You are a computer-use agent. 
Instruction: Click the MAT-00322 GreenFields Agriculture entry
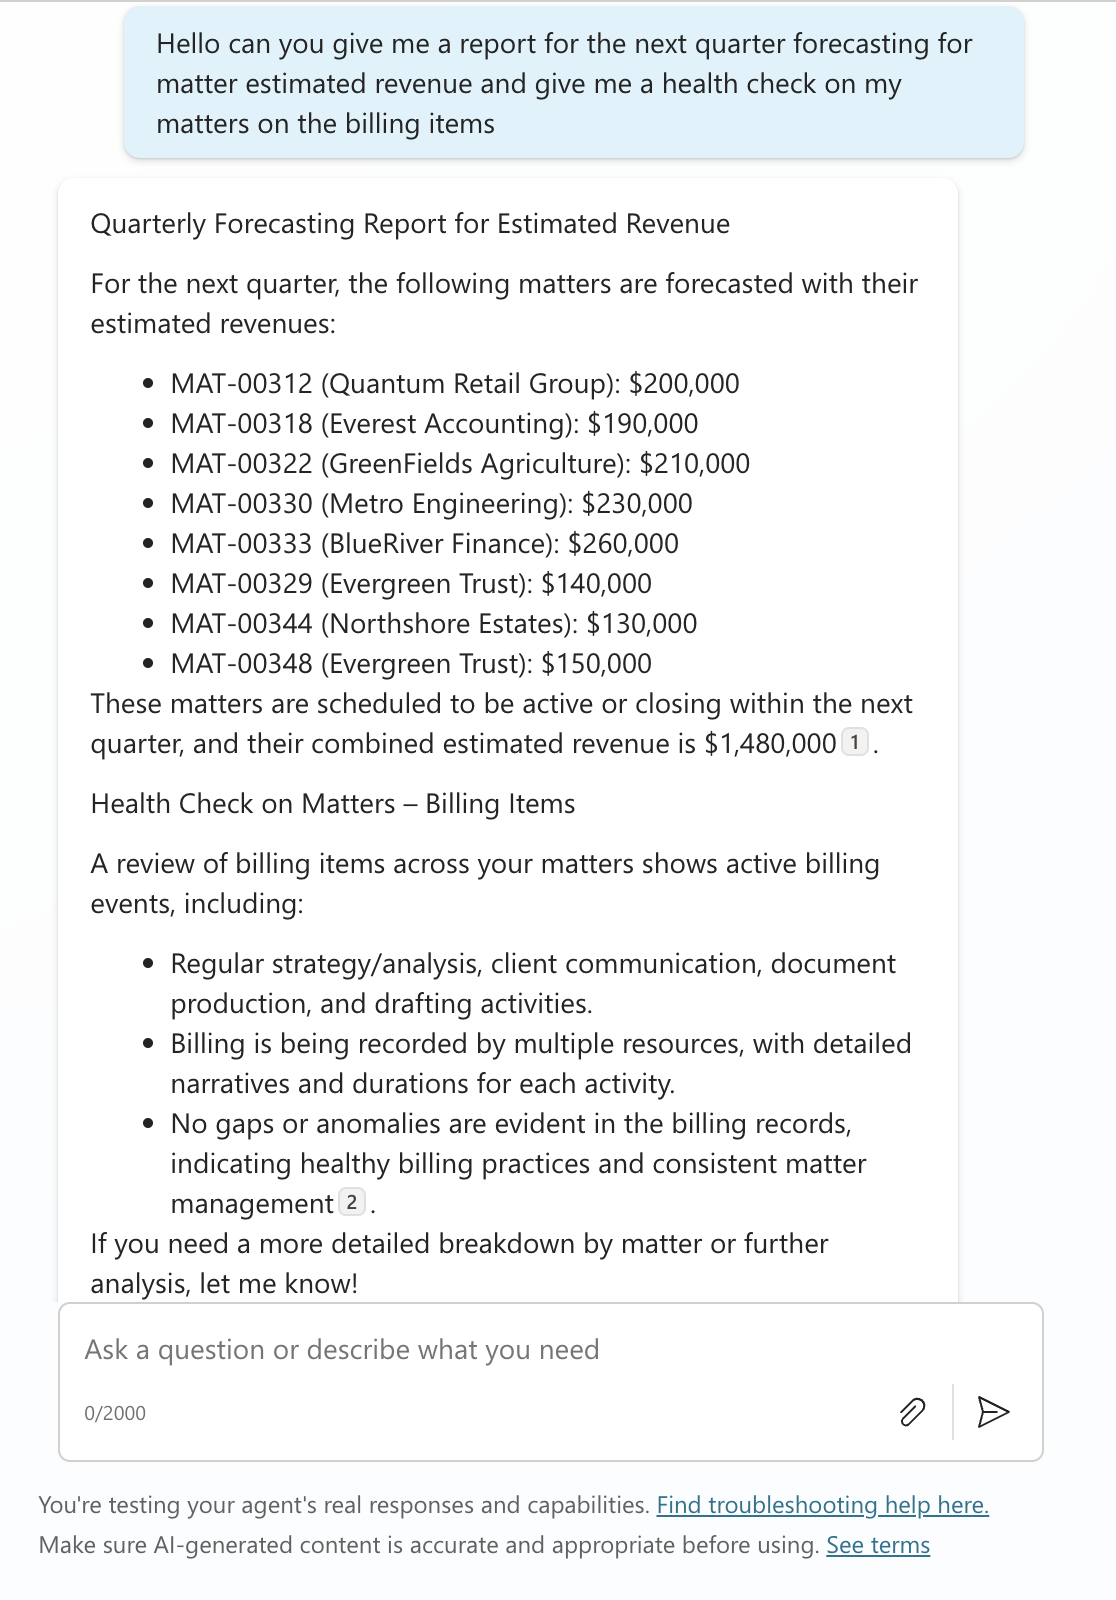point(460,464)
